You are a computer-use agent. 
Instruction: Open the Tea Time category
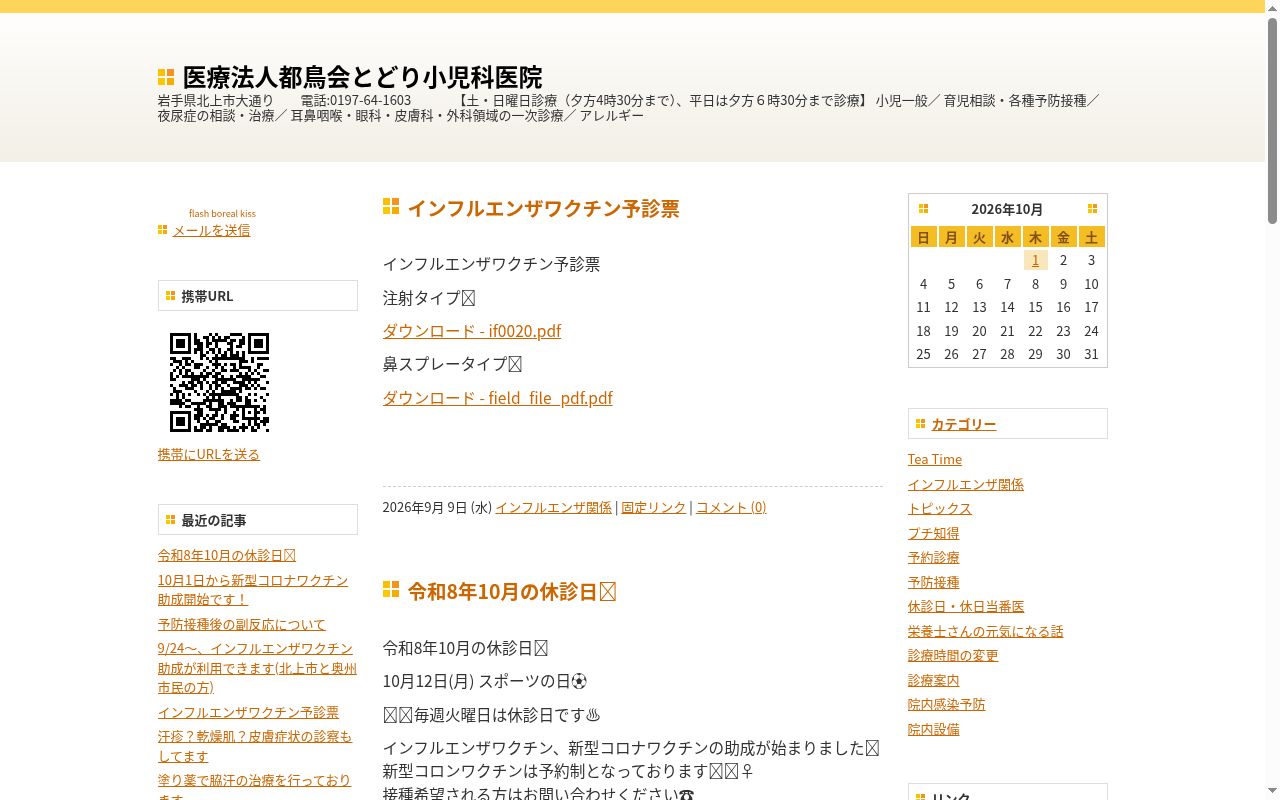tap(935, 459)
